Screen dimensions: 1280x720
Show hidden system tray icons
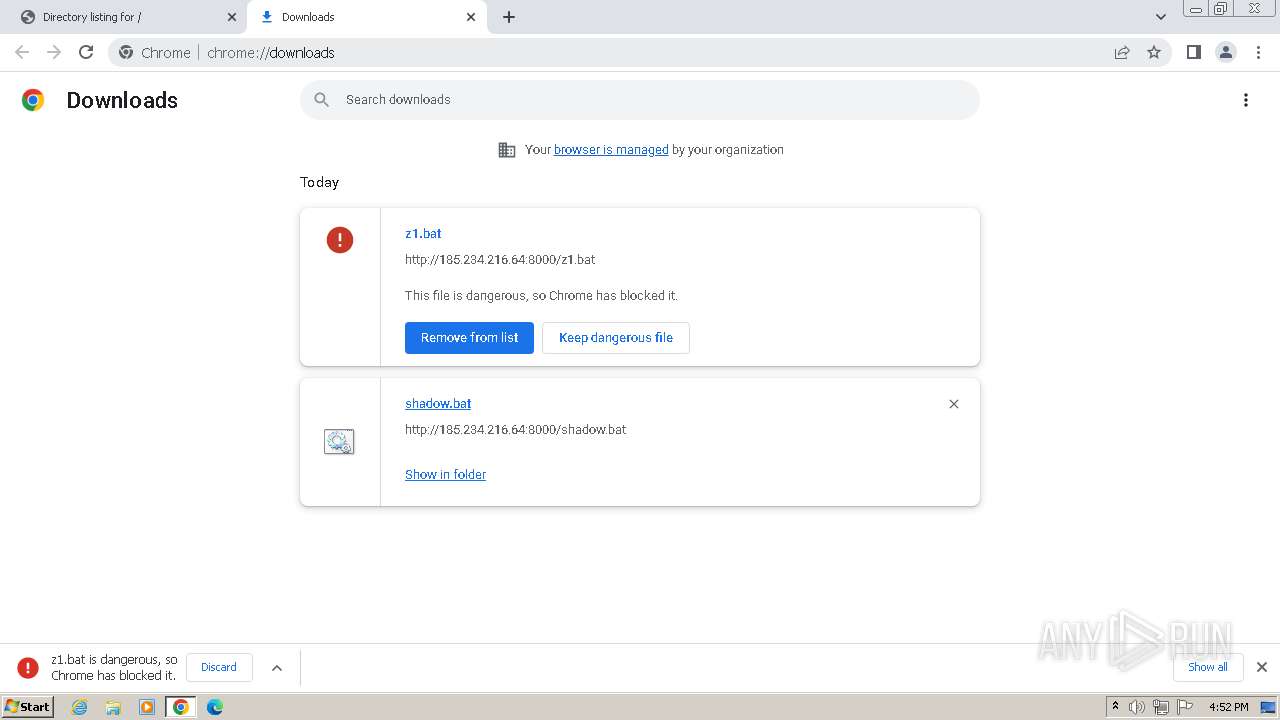point(1115,707)
